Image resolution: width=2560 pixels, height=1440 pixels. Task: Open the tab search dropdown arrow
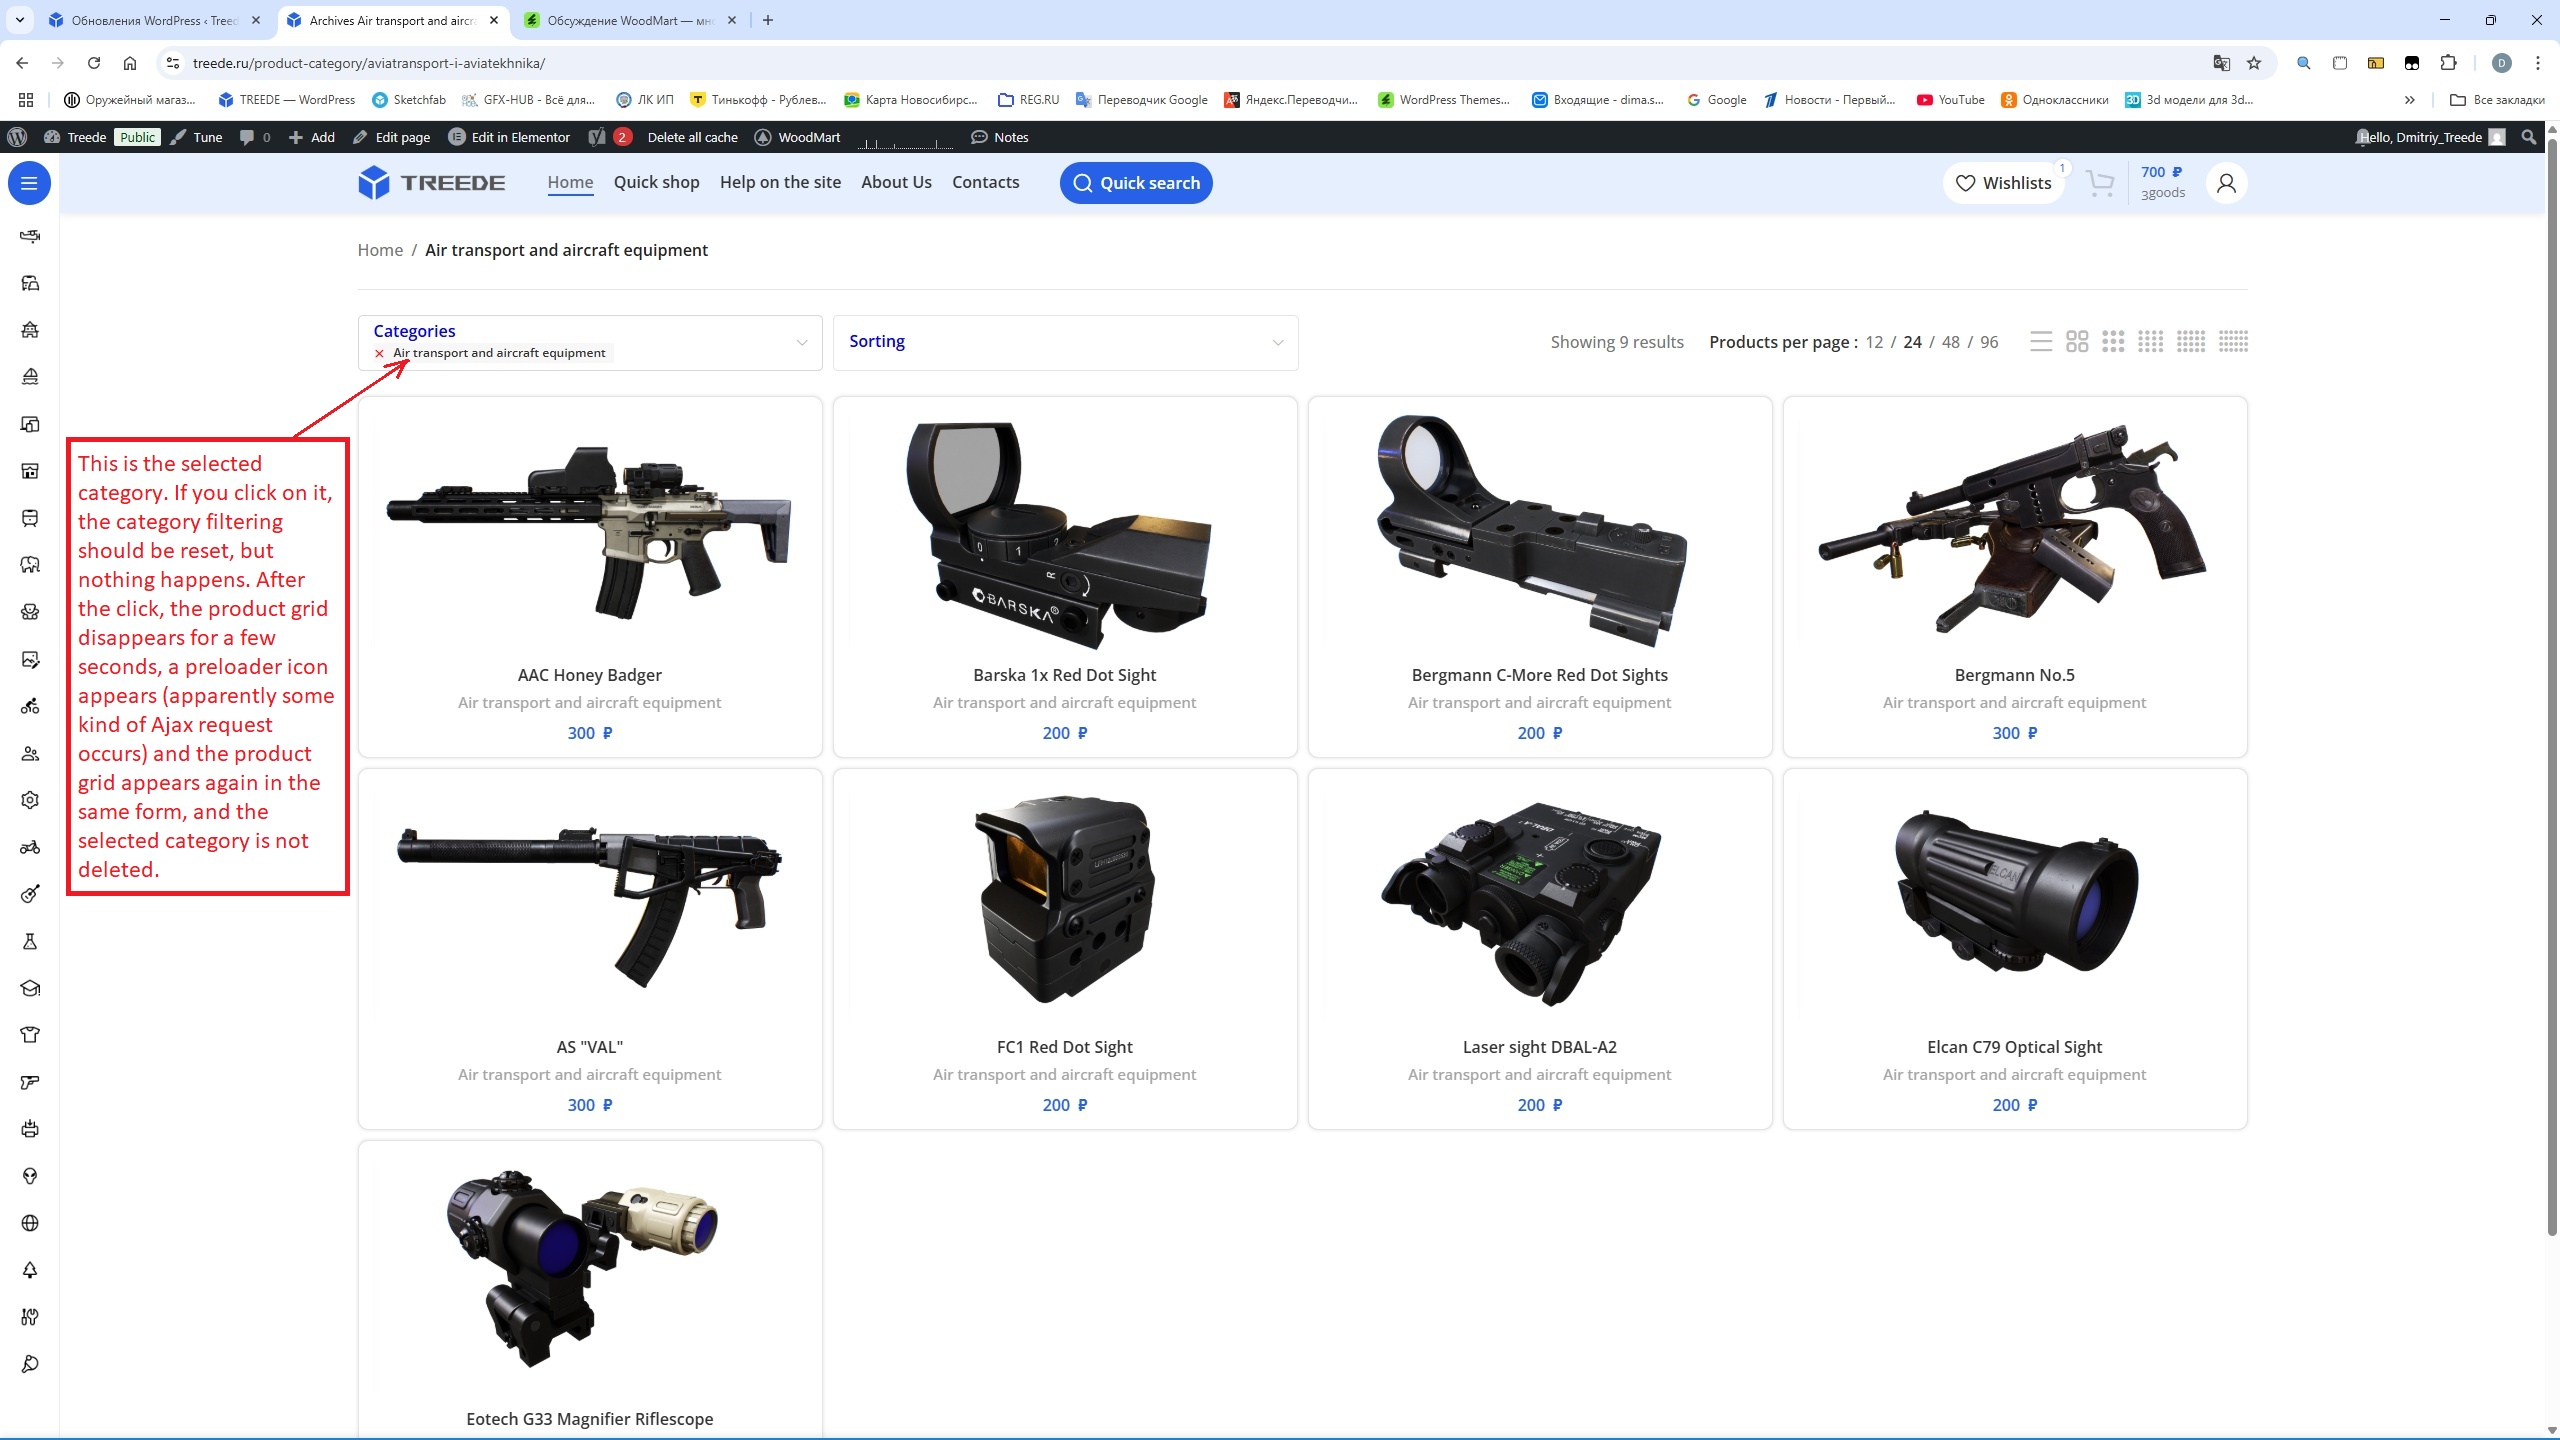[x=20, y=20]
